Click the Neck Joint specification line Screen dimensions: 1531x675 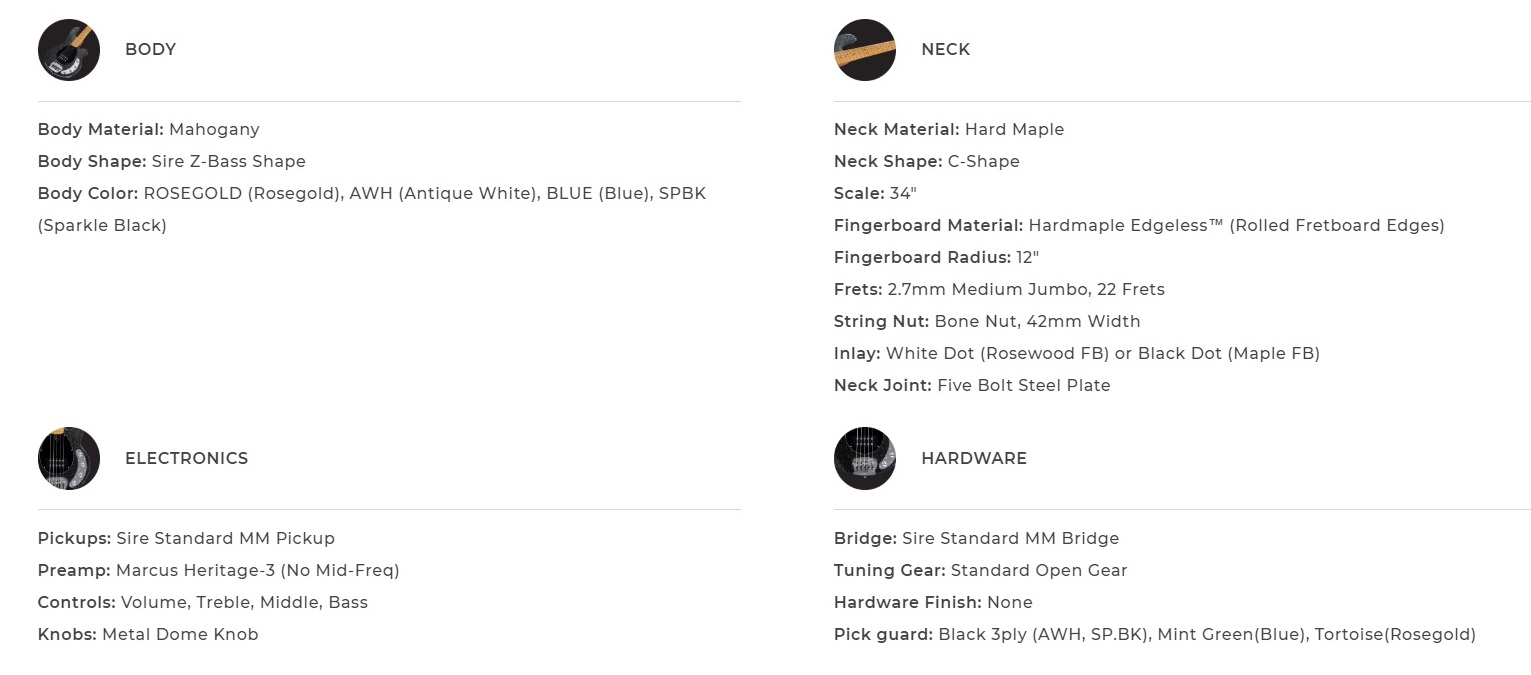[x=972, y=386]
